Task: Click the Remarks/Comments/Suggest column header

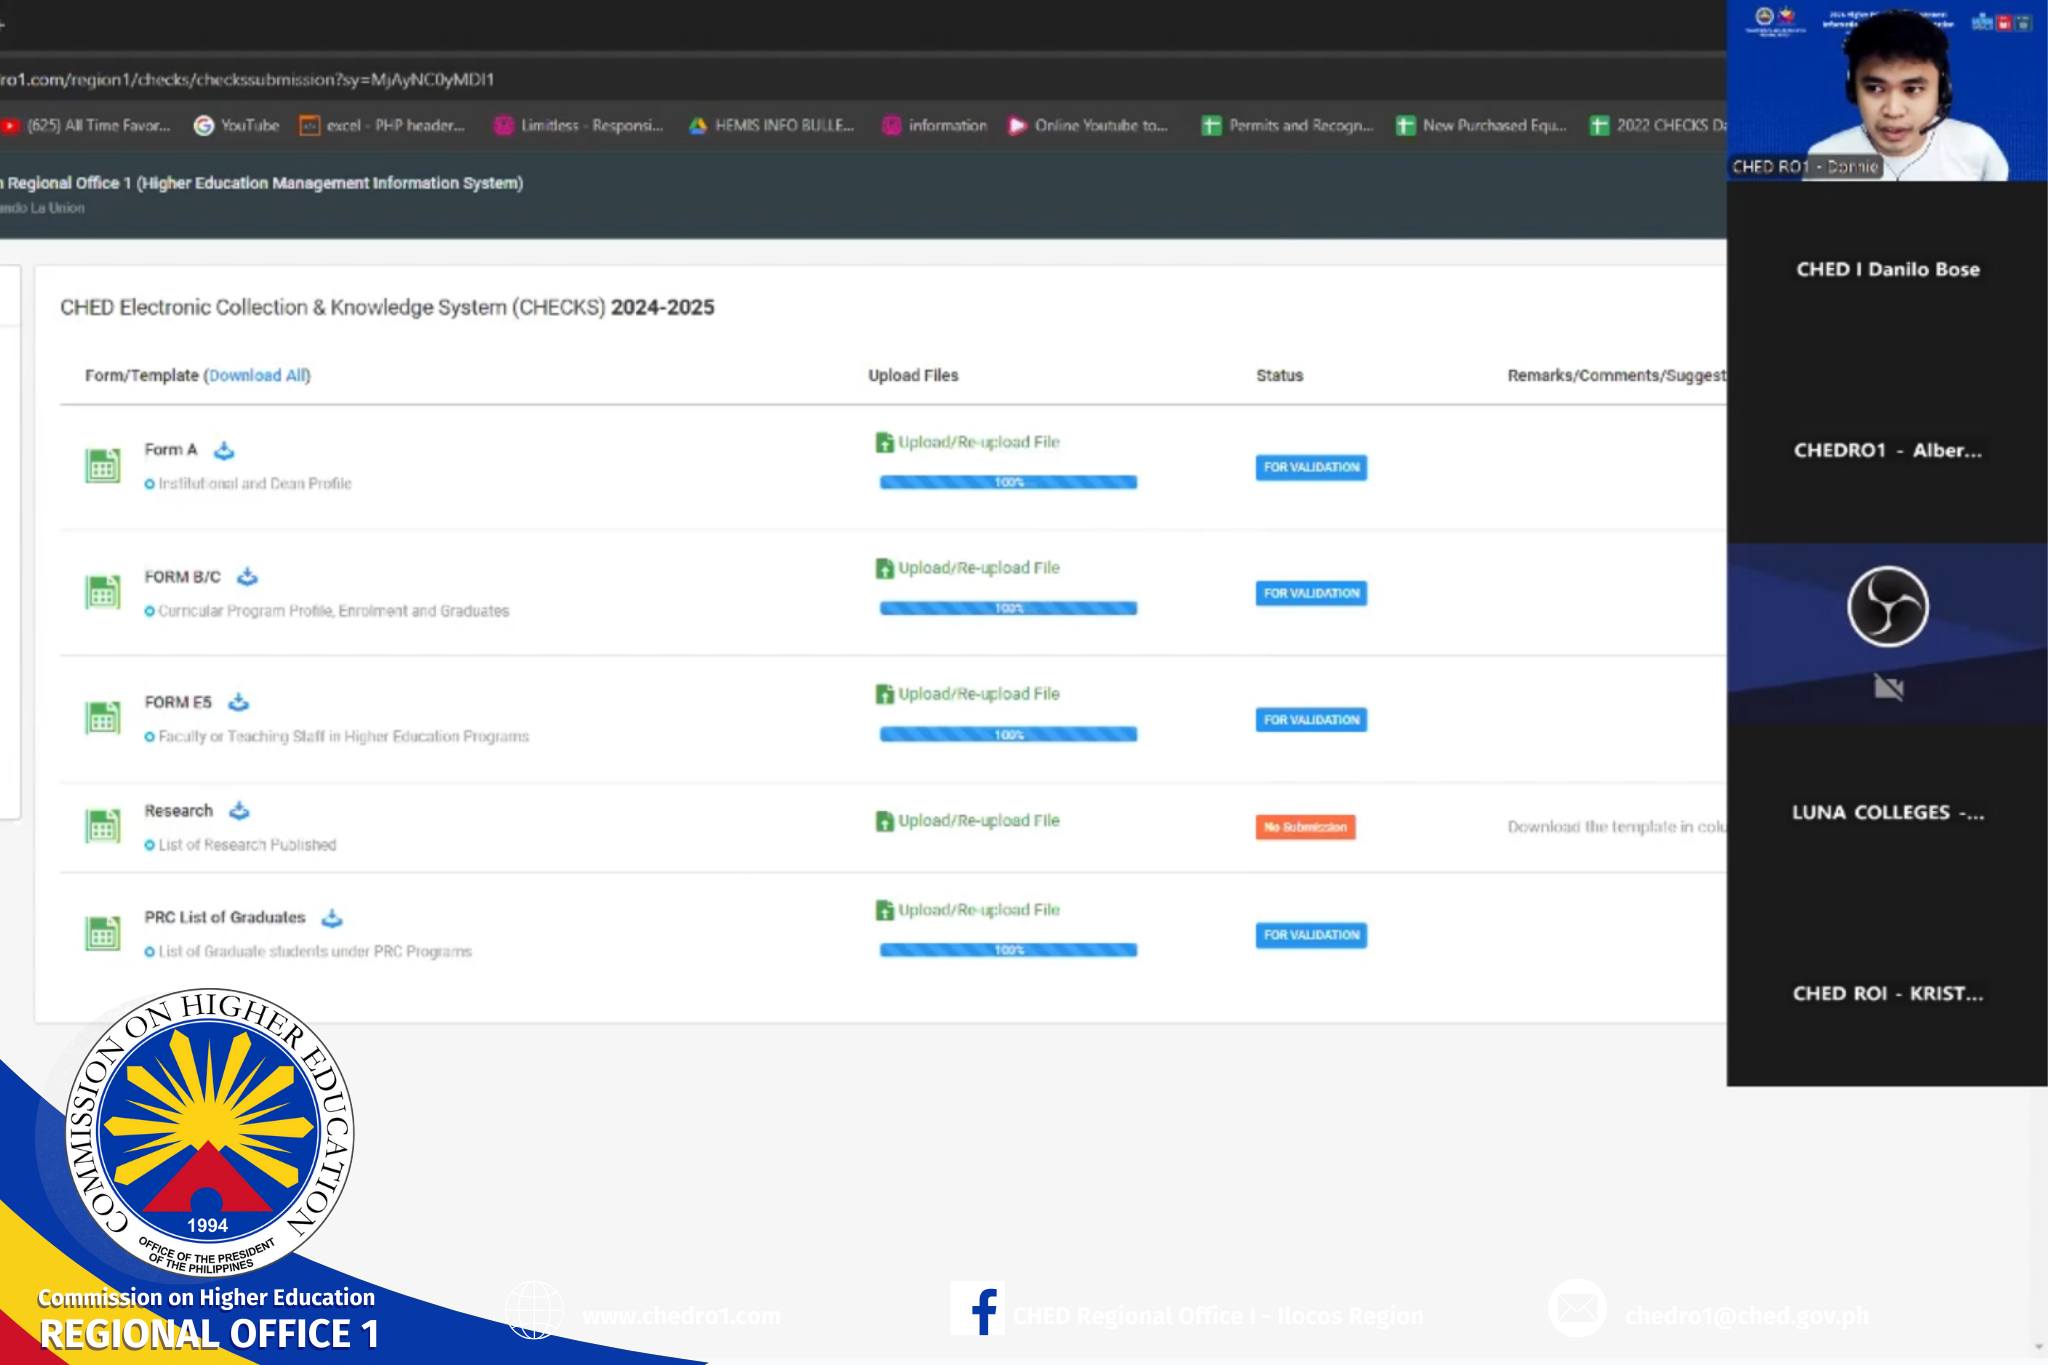Action: click(x=1617, y=375)
